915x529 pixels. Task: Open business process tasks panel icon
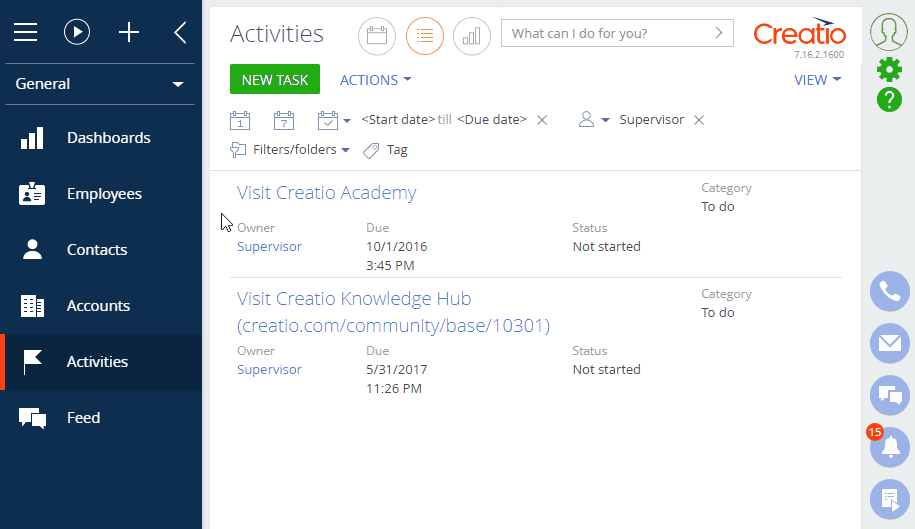890,499
